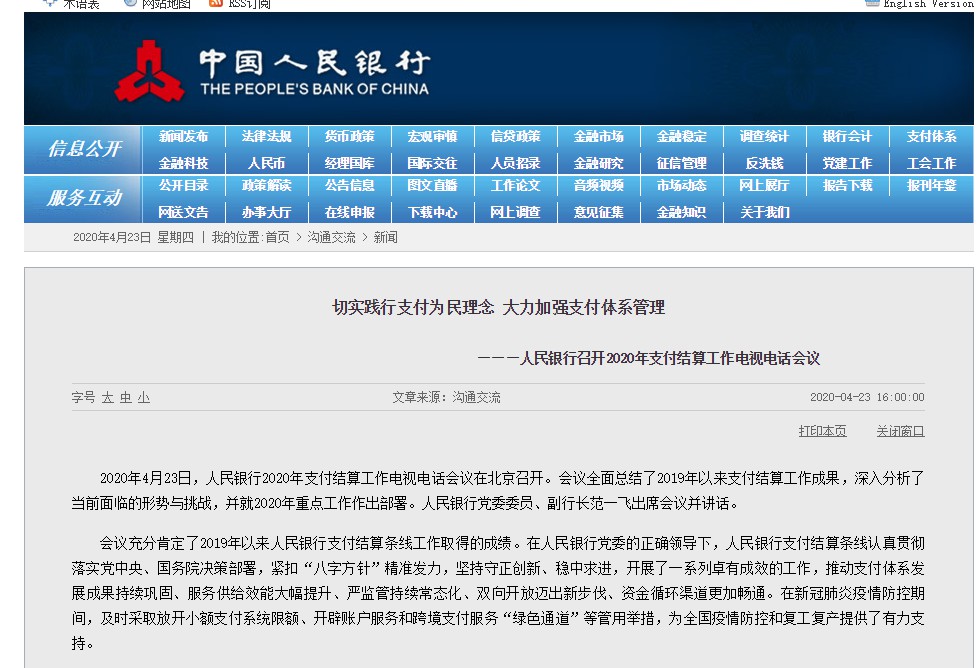980x668 pixels.
Task: Select 人民币 menu item
Action: click(266, 163)
